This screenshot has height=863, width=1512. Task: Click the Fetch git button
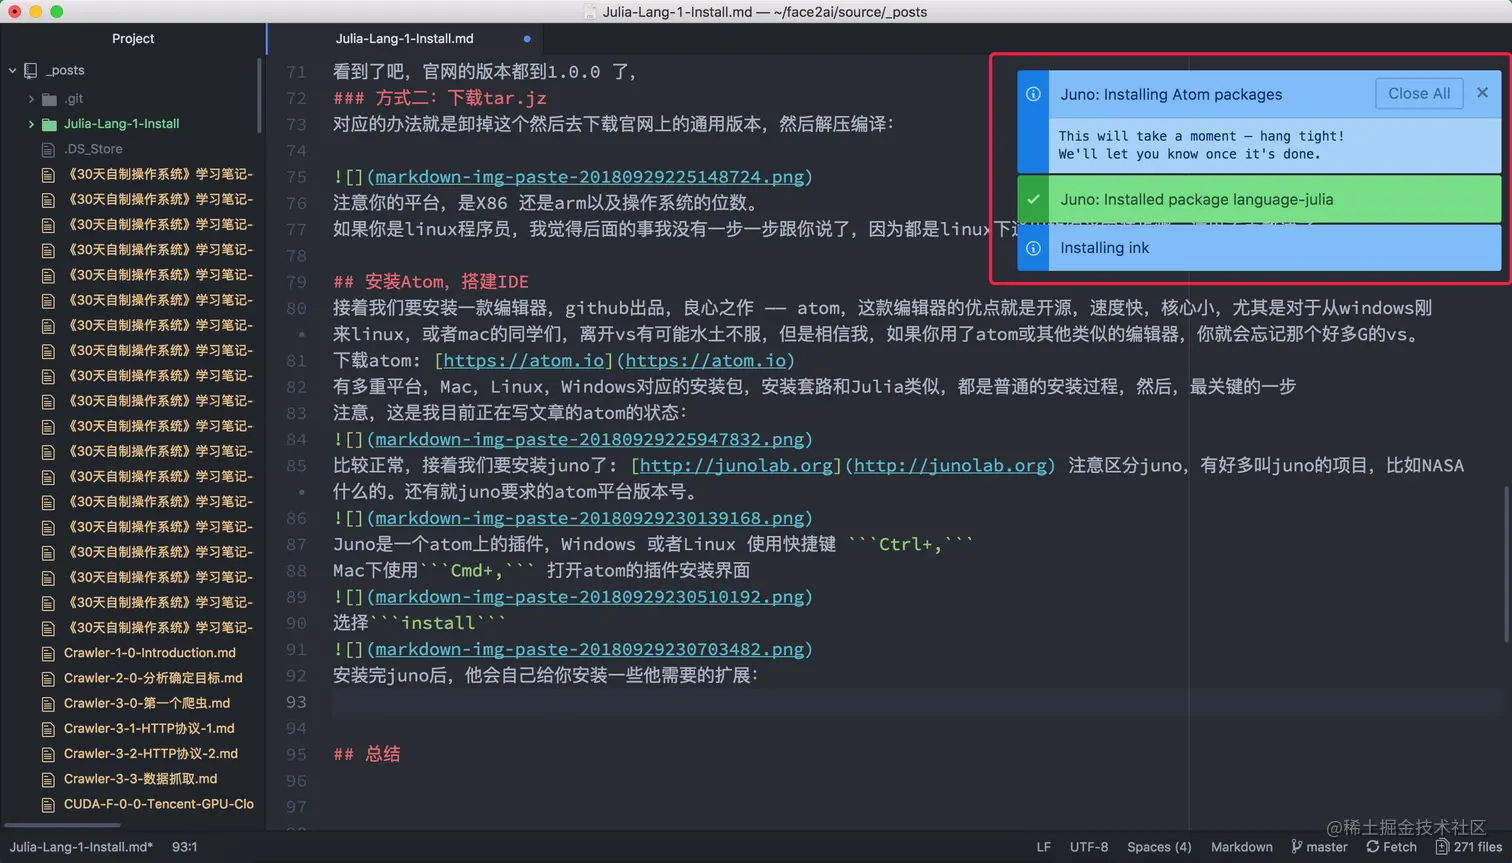pyautogui.click(x=1391, y=847)
